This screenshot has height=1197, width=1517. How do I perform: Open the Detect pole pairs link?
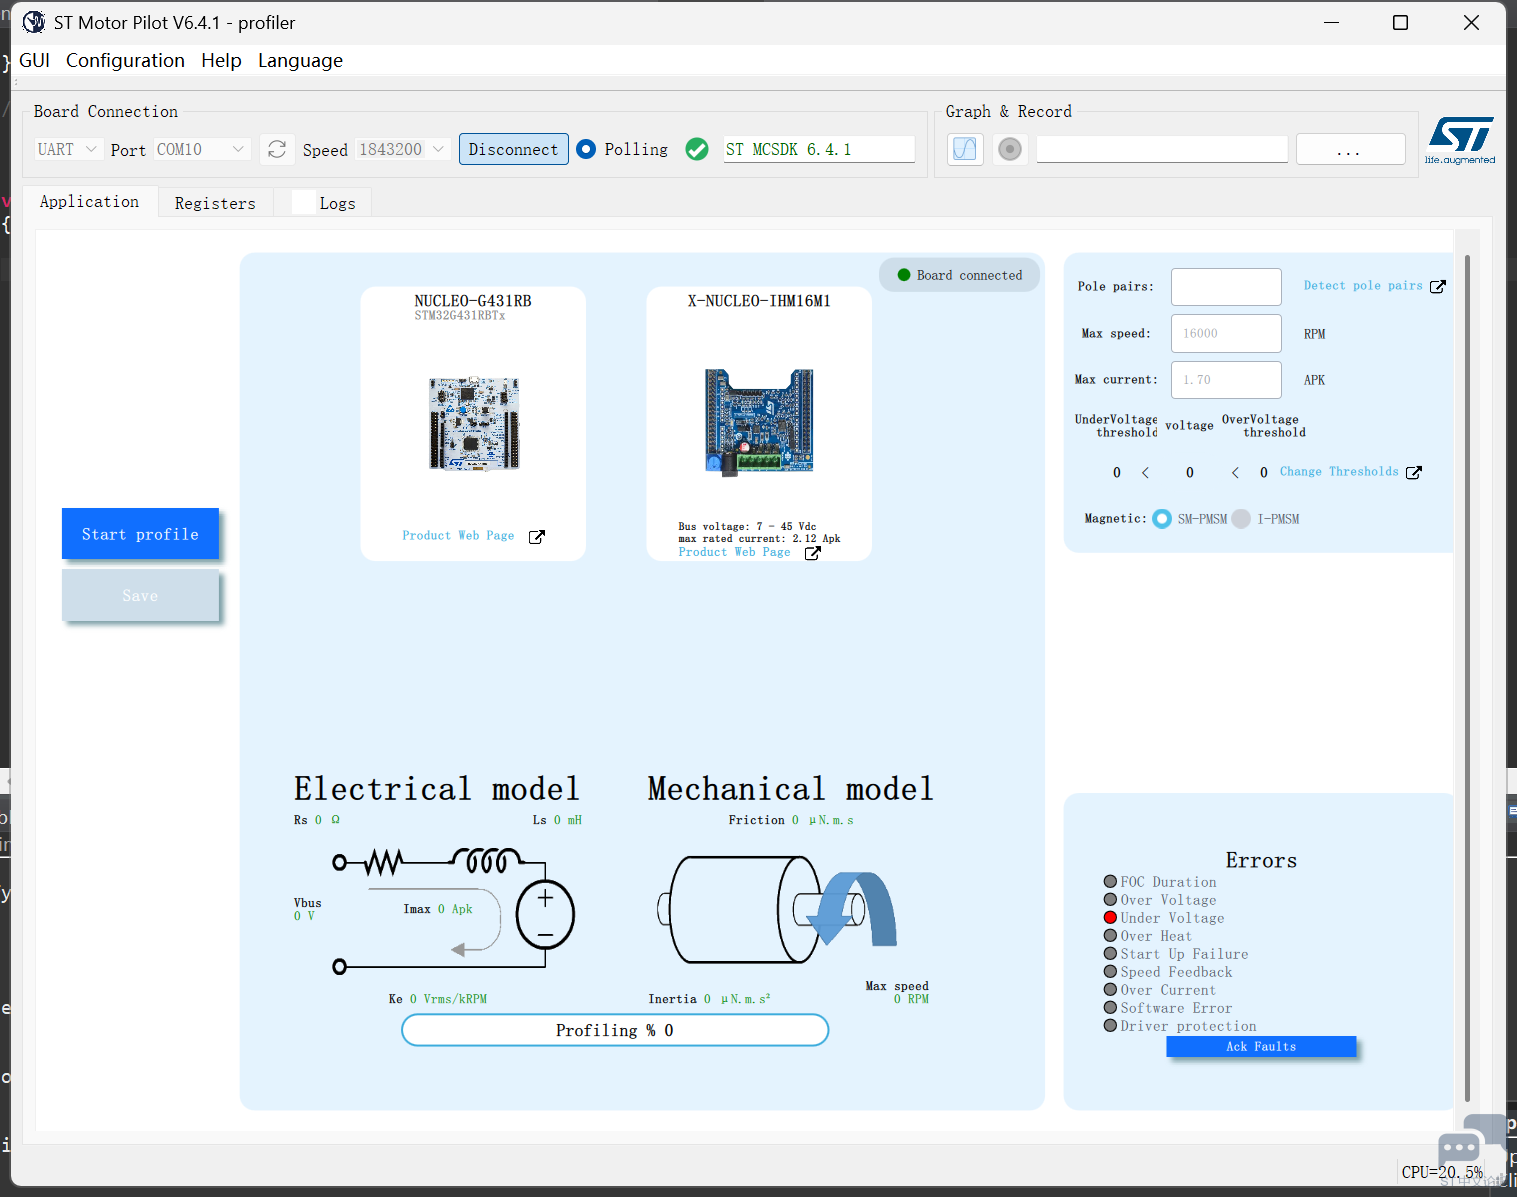coord(1363,286)
